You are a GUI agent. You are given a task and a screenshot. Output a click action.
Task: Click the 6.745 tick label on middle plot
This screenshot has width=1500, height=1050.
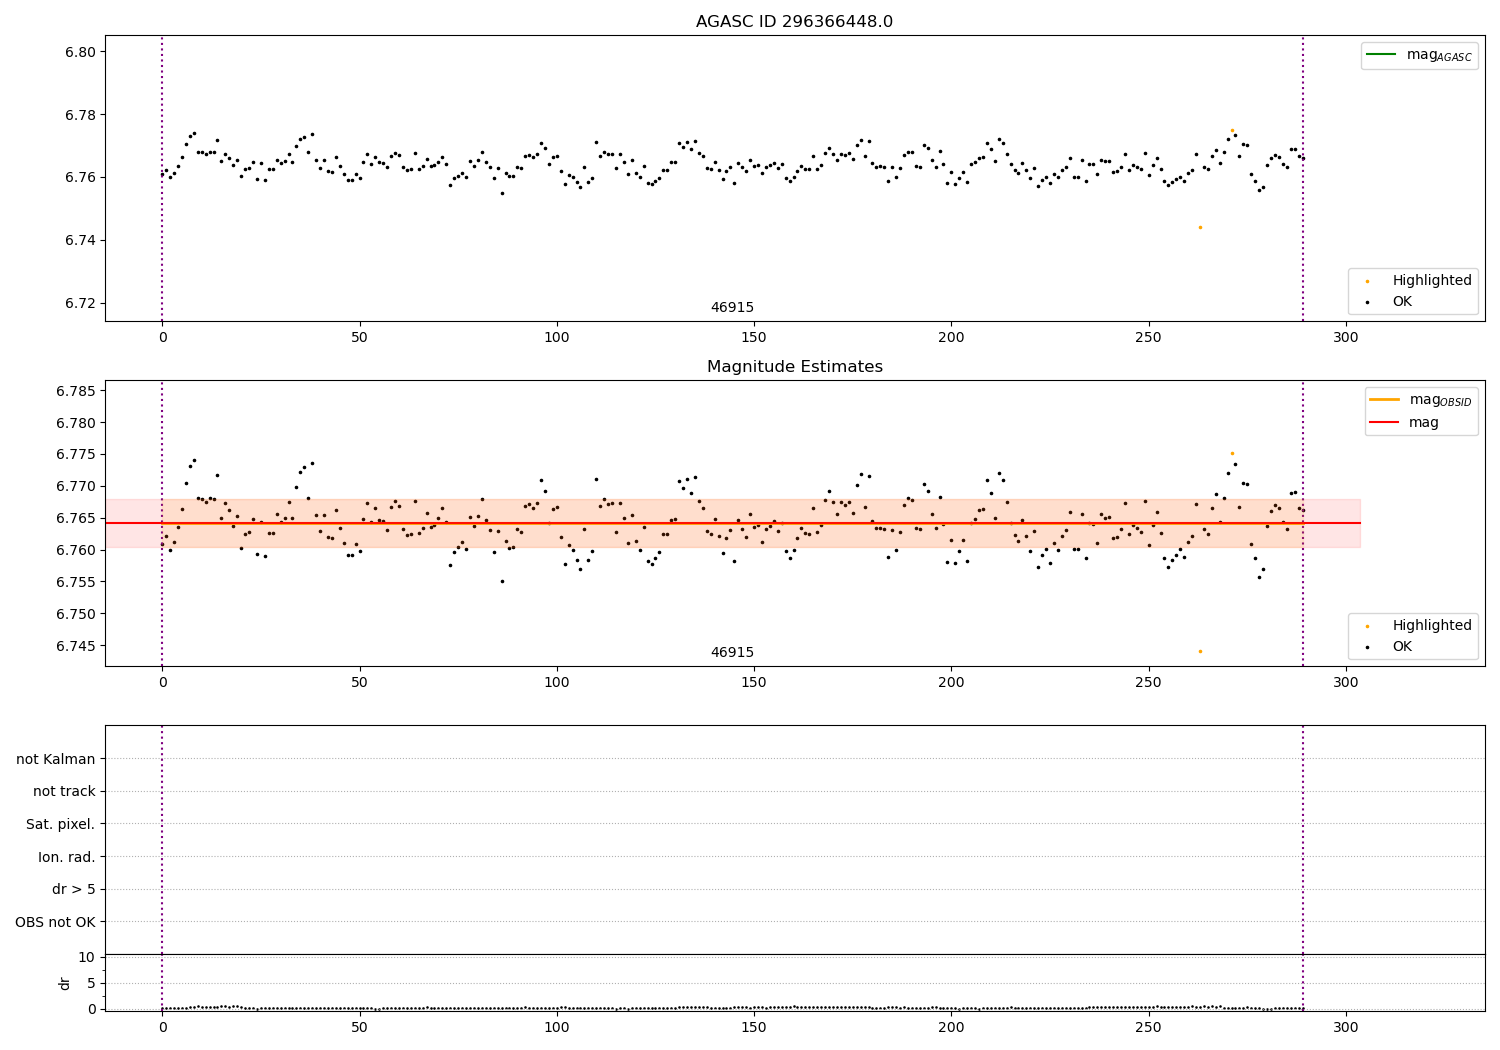click(76, 646)
